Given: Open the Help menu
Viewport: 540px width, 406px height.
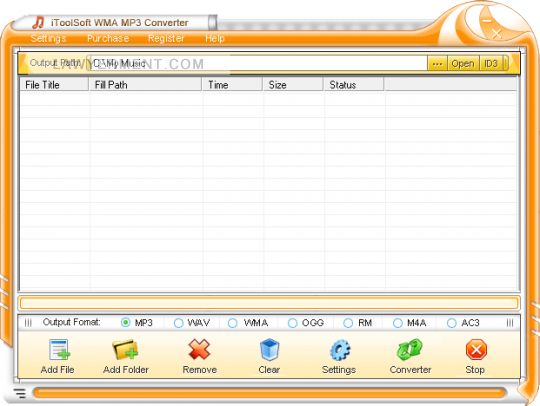Looking at the screenshot, I should point(215,38).
